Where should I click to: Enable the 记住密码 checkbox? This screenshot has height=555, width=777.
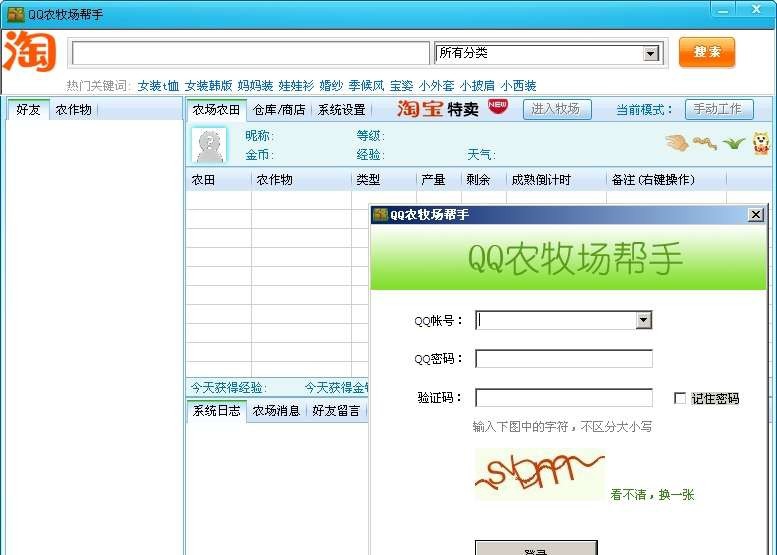point(680,398)
